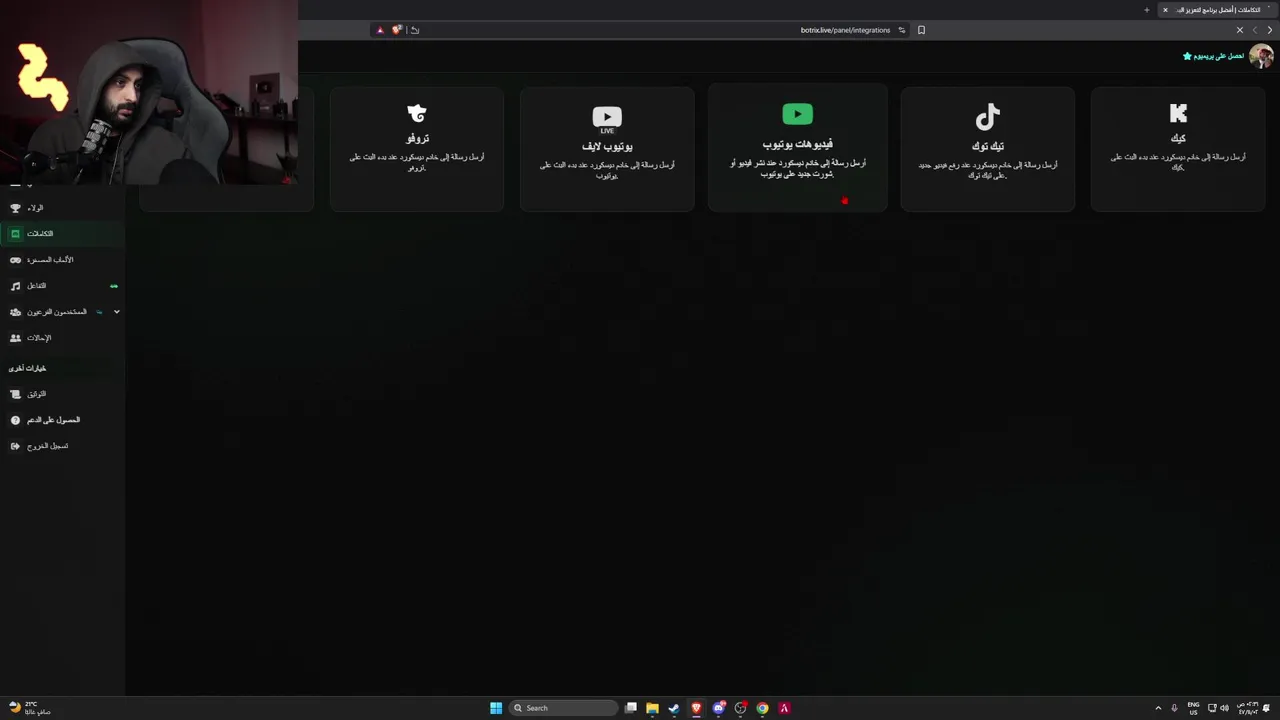The width and height of the screenshot is (1280, 720).
Task: Click the share icon in browser toolbar
Action: pyautogui.click(x=415, y=30)
